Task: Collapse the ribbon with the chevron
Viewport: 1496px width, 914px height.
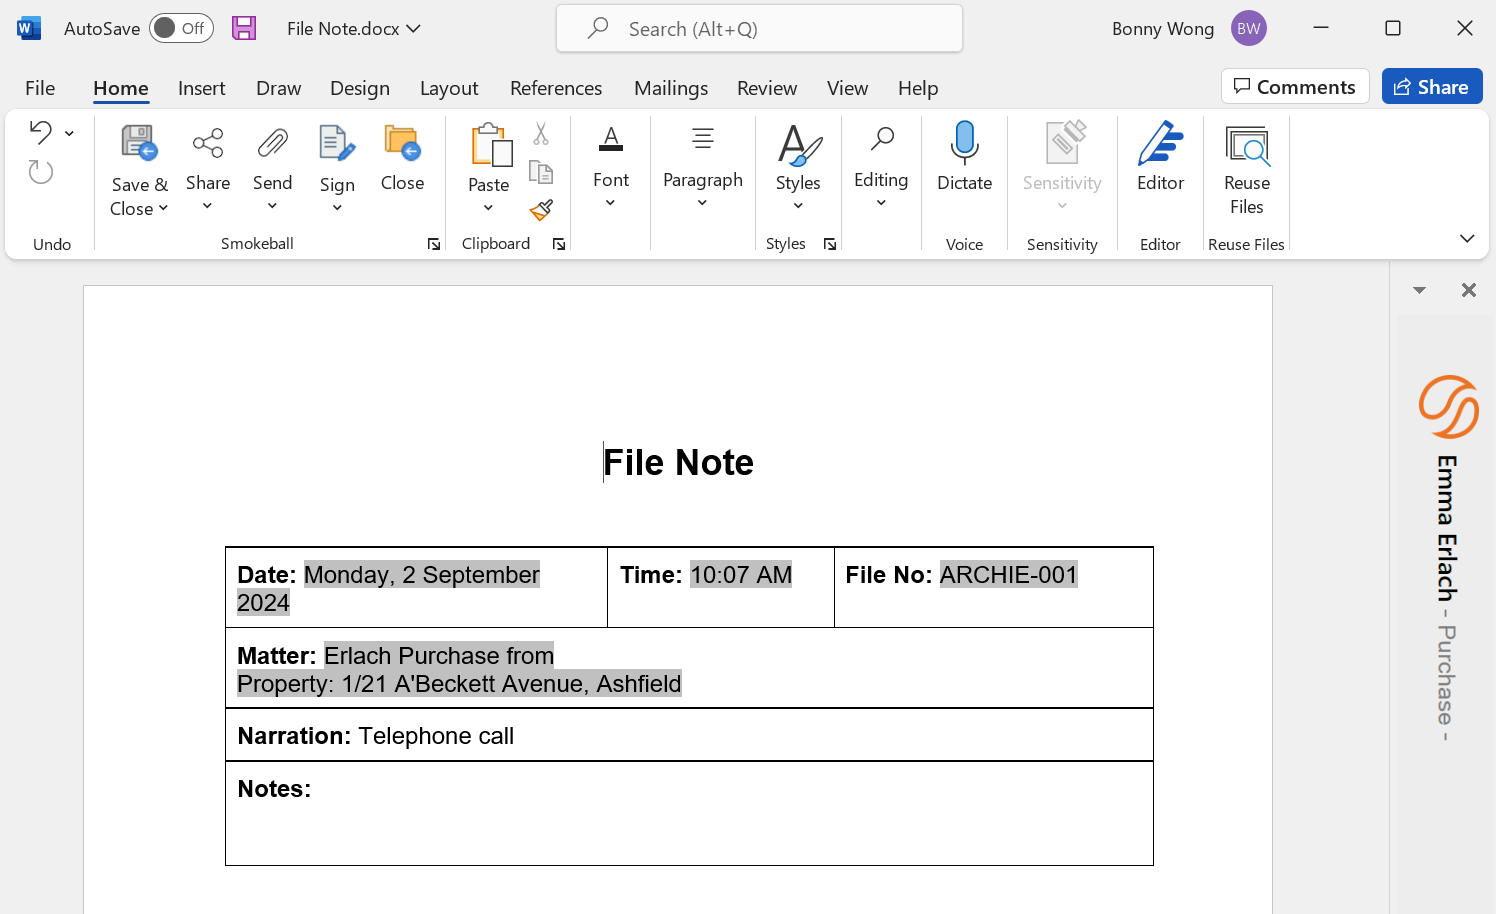Action: point(1466,238)
